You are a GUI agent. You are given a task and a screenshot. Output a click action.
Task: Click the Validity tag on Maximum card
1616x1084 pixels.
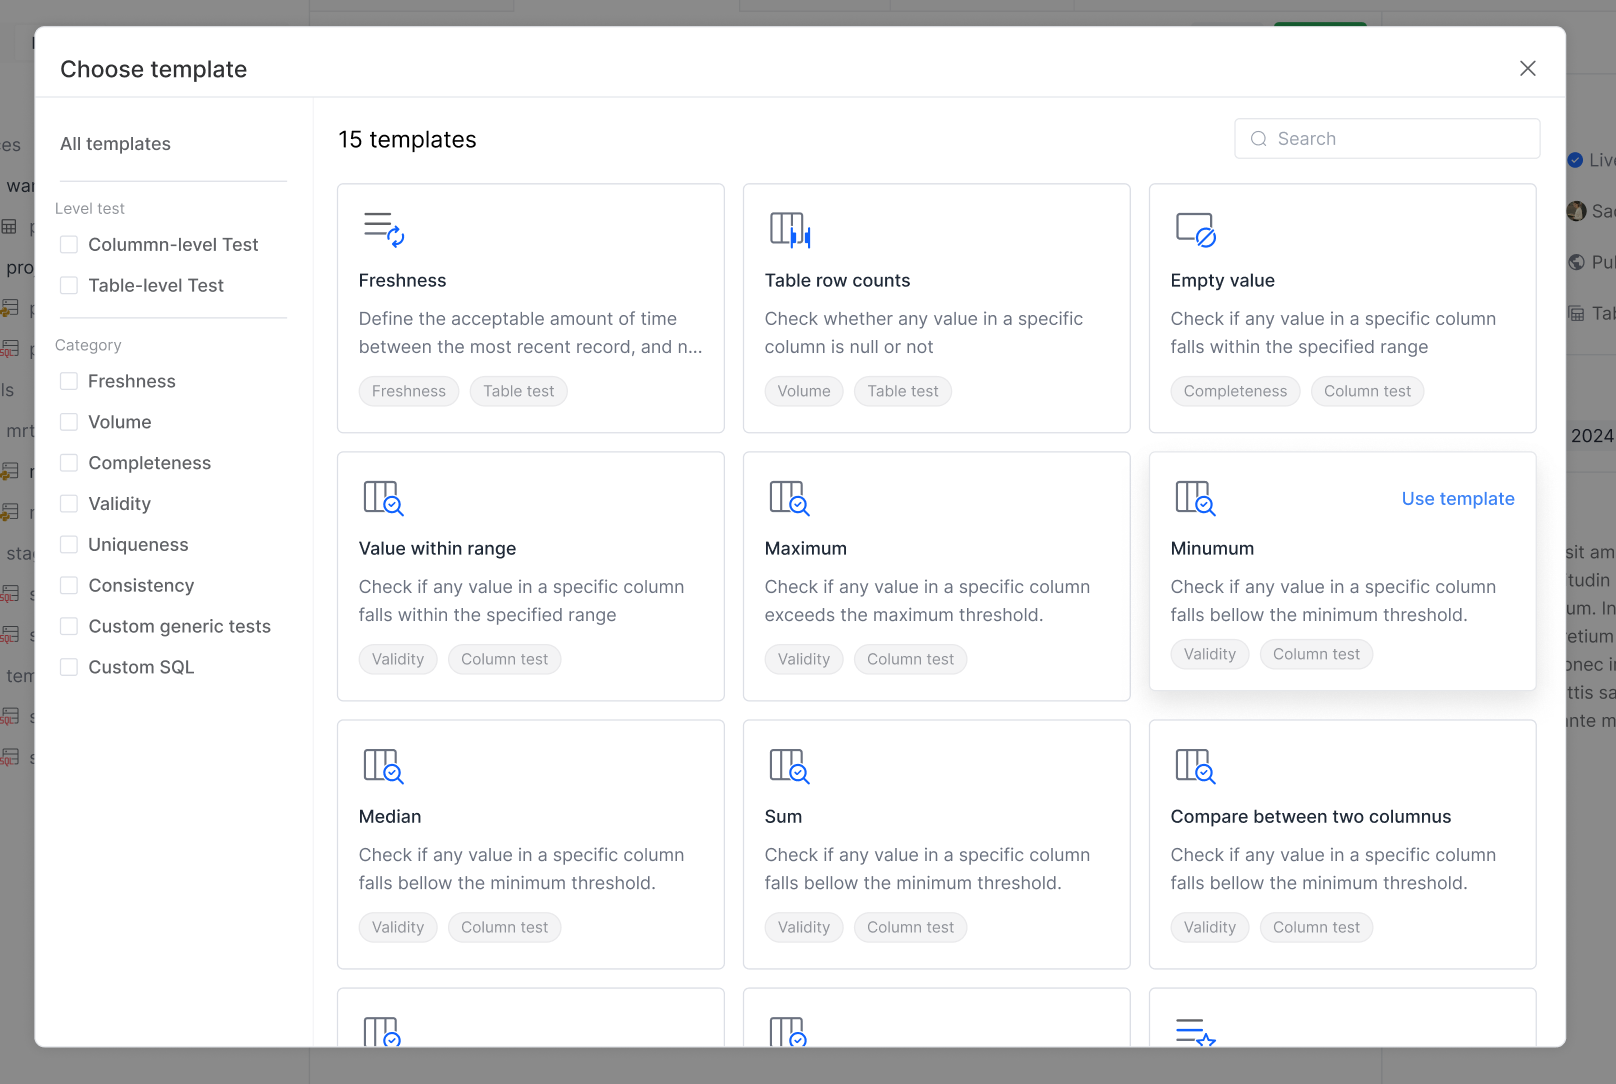coord(804,659)
